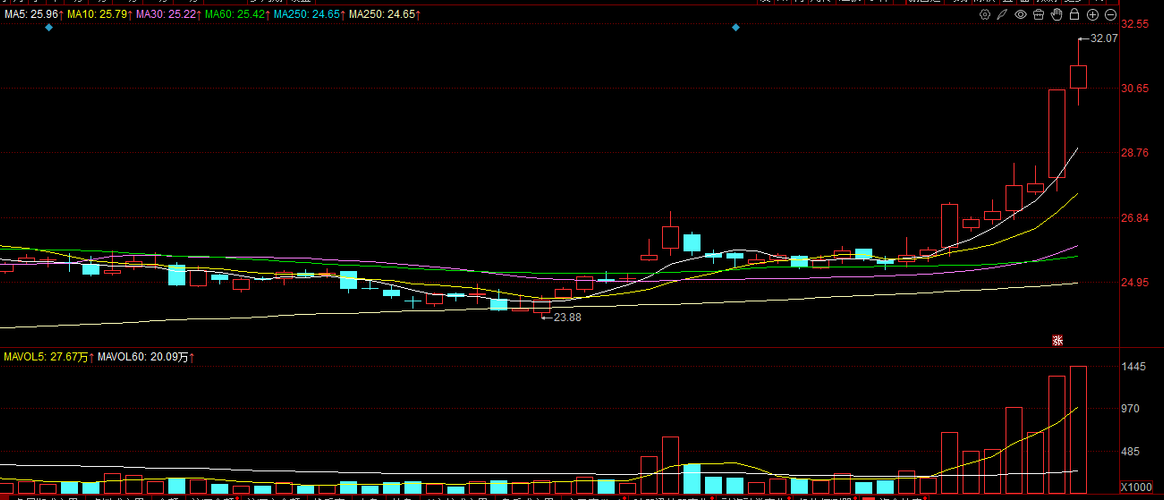The width and height of the screenshot is (1164, 500).
Task: Select the hand pan tool icon
Action: tap(1056, 14)
